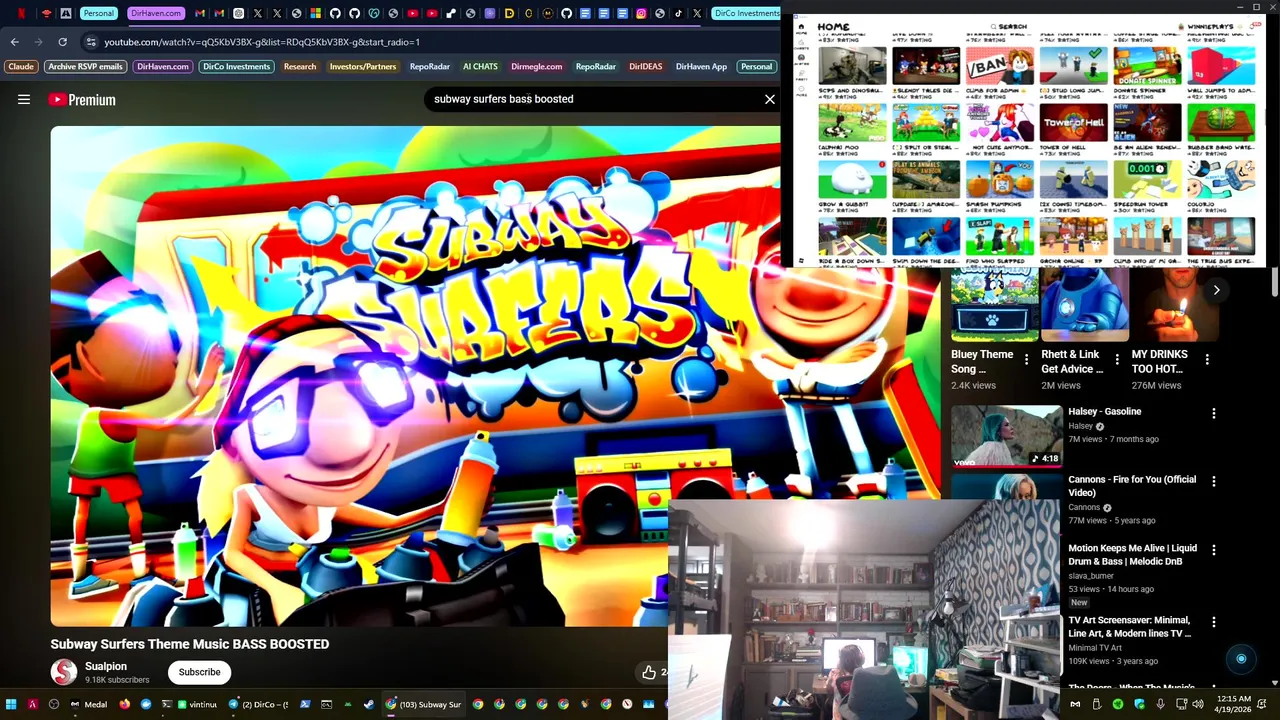Open the Charts icon in Roblox sidebar
This screenshot has height=720, width=1280.
pos(801,44)
